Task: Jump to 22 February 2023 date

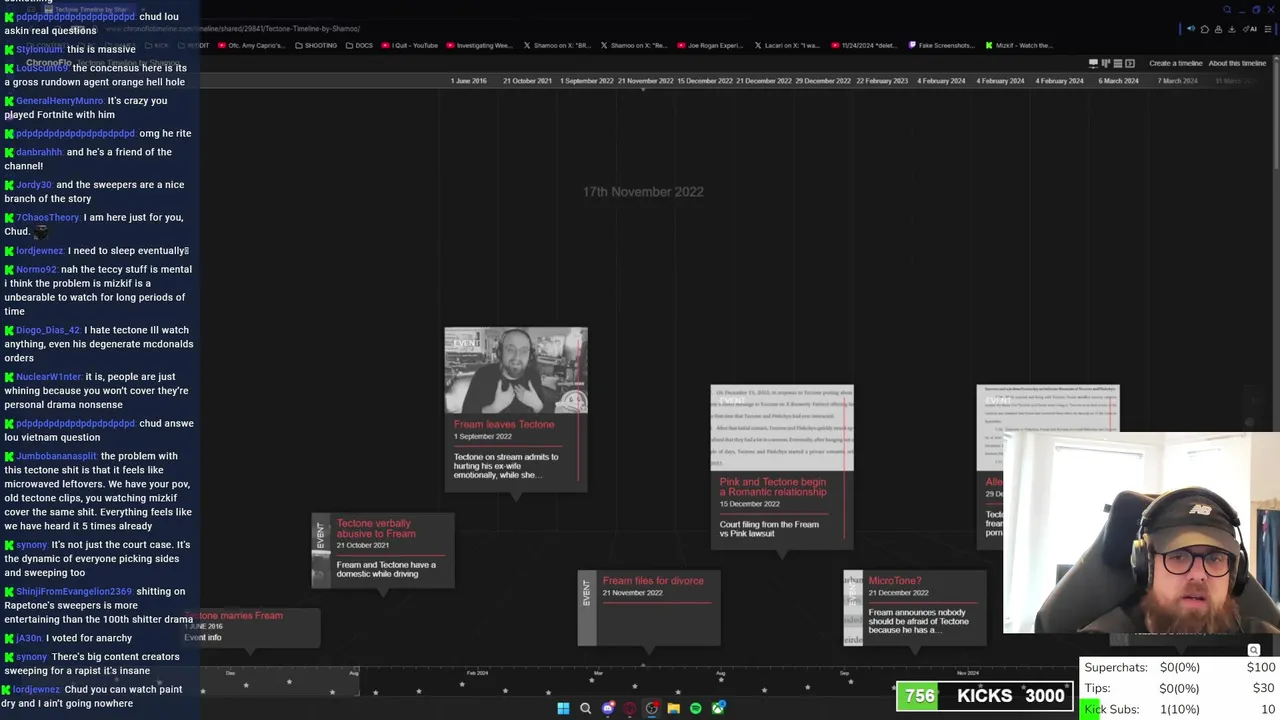Action: (881, 81)
